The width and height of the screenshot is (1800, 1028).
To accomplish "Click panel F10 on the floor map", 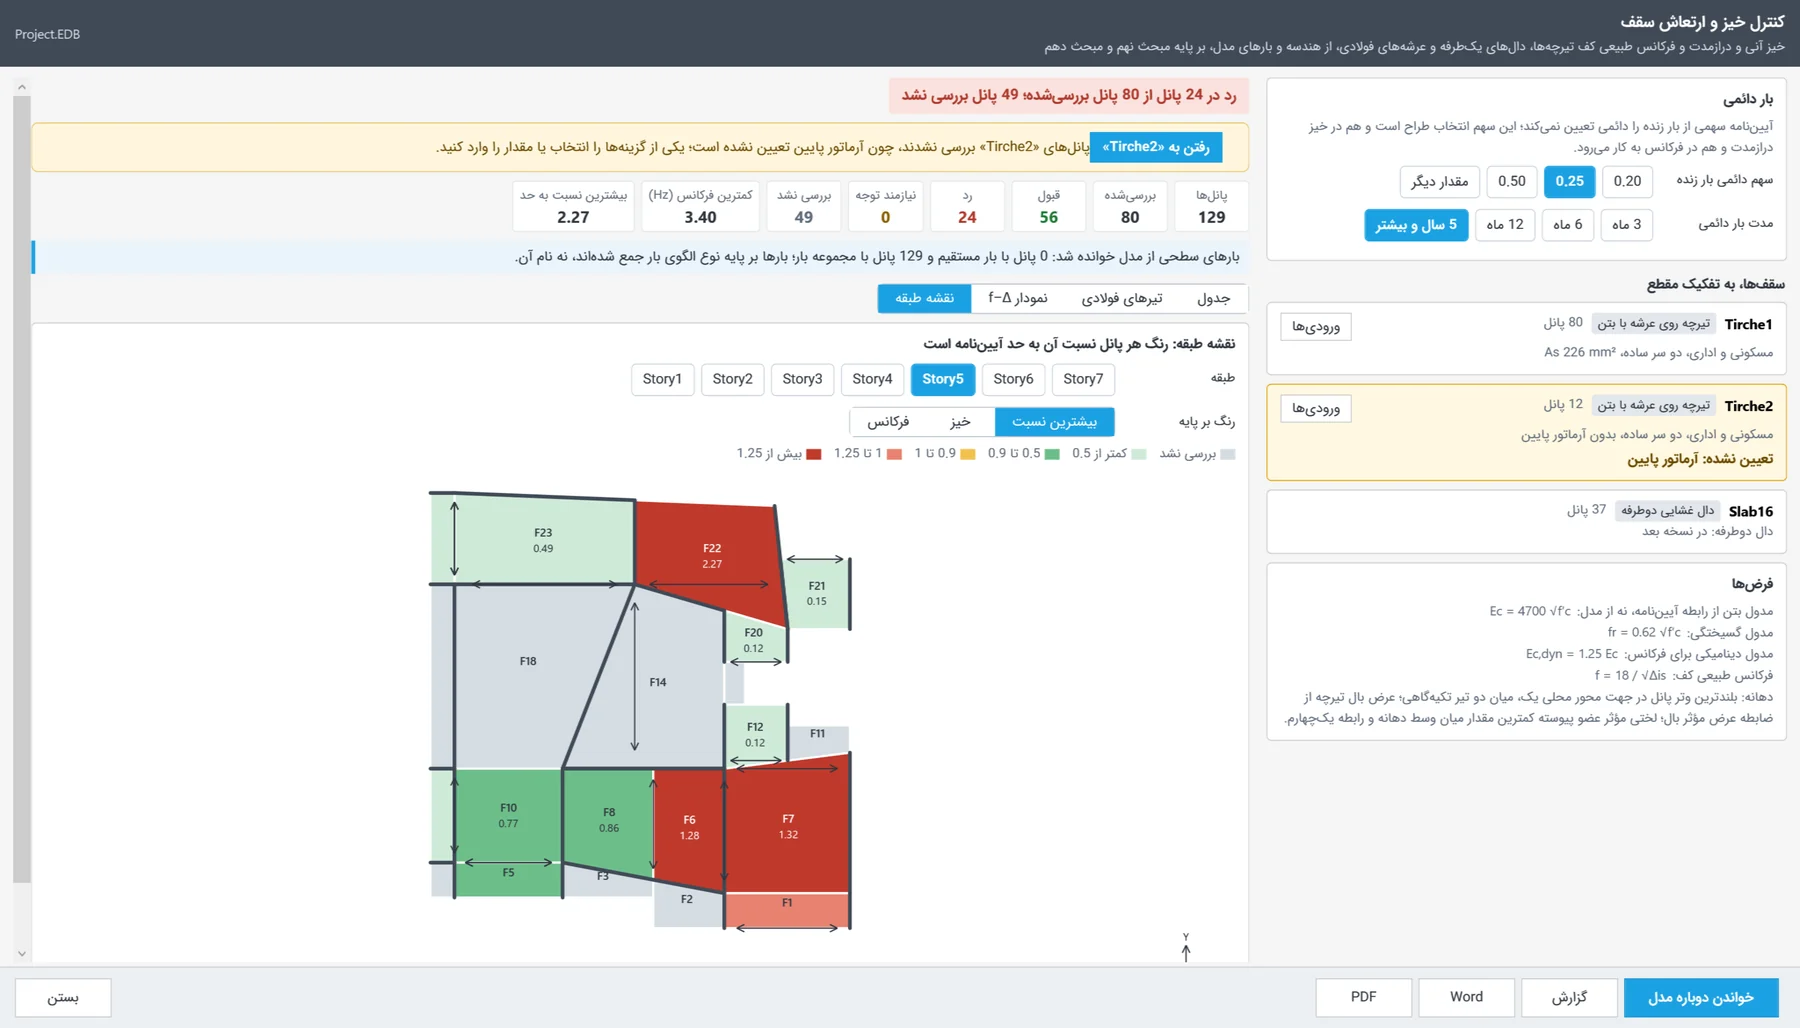I will [x=508, y=815].
